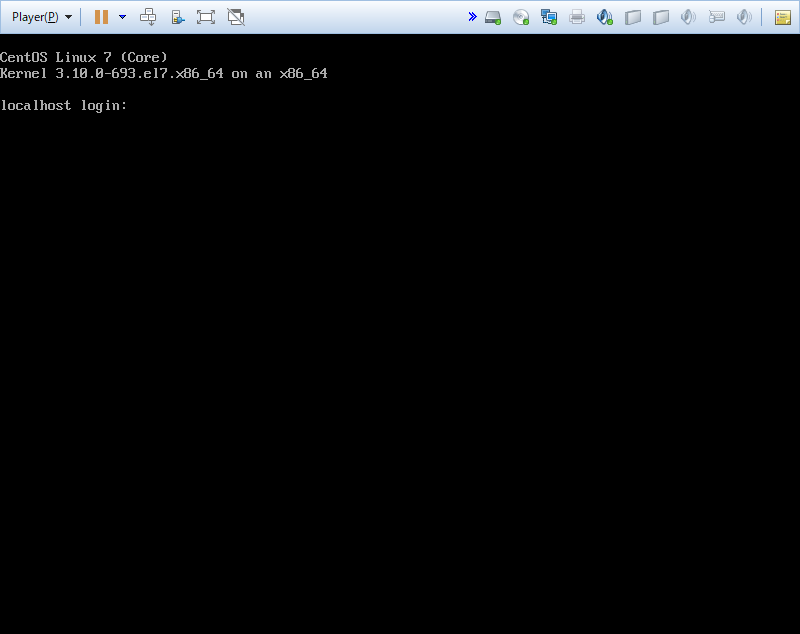Expand the power options arrow beside pause
Viewport: 800px width, 634px height.
point(122,17)
